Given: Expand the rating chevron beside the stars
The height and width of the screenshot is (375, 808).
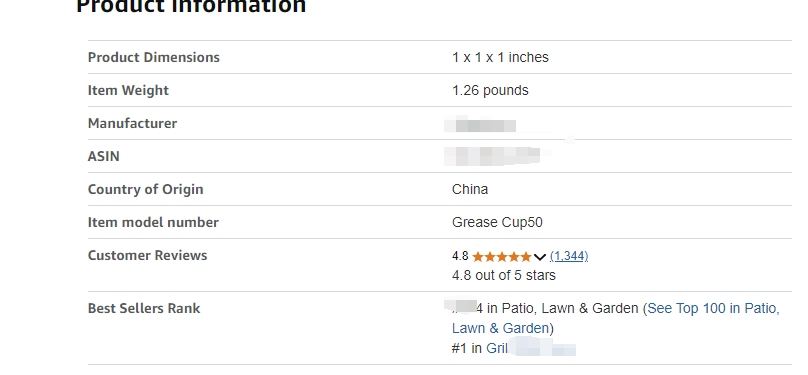Looking at the screenshot, I should coord(540,257).
